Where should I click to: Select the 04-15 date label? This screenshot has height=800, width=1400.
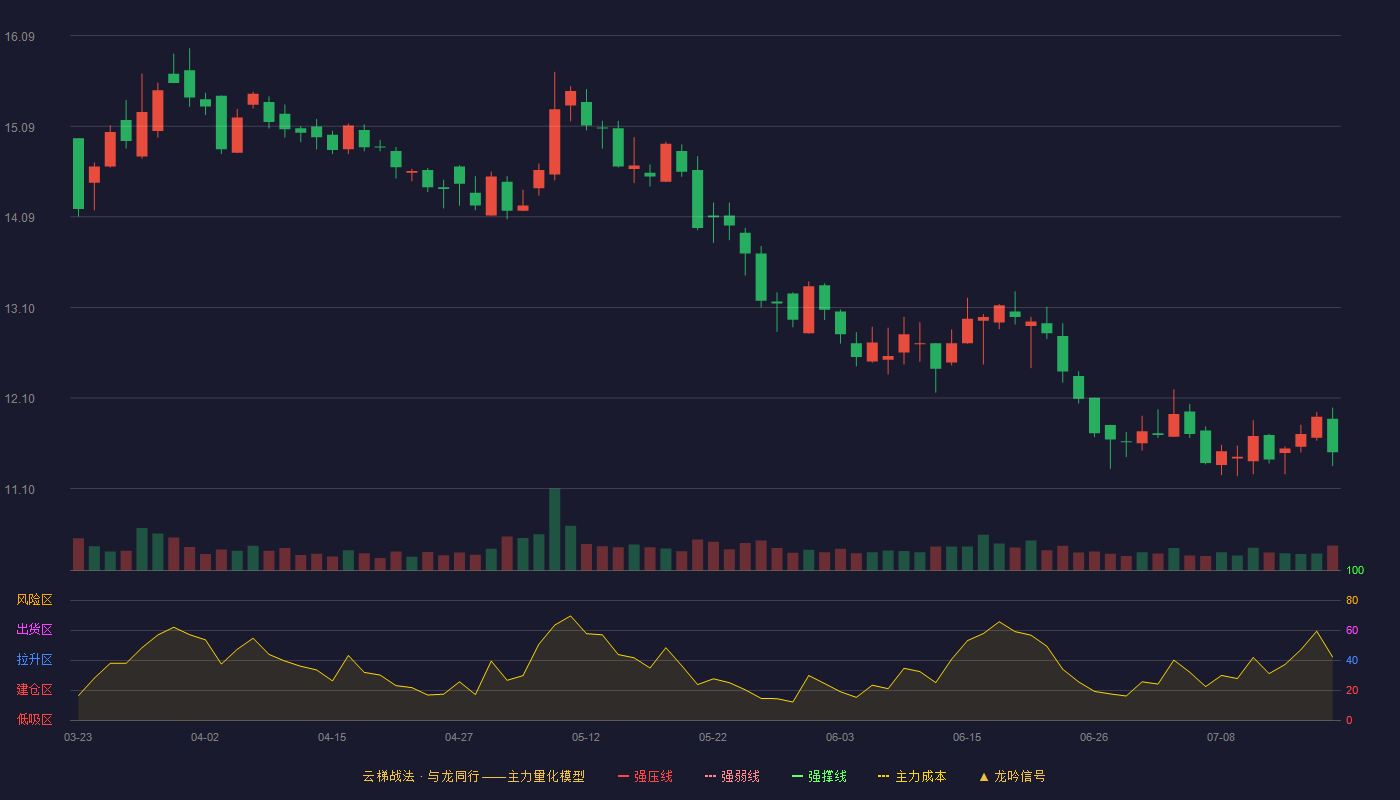[x=332, y=737]
